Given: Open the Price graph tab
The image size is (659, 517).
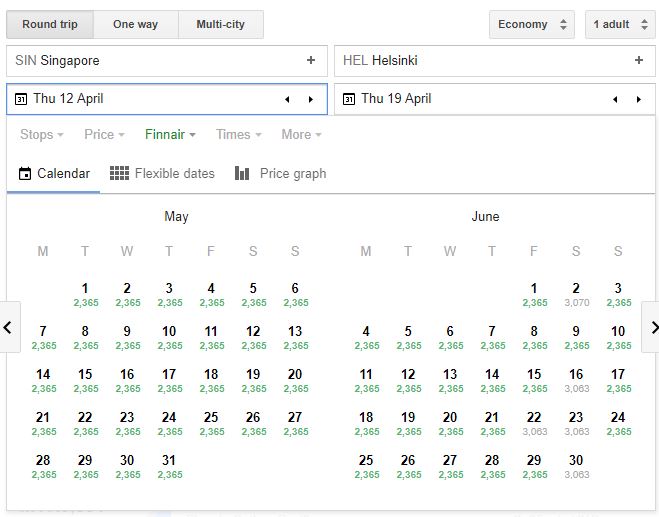Looking at the screenshot, I should pyautogui.click(x=280, y=173).
